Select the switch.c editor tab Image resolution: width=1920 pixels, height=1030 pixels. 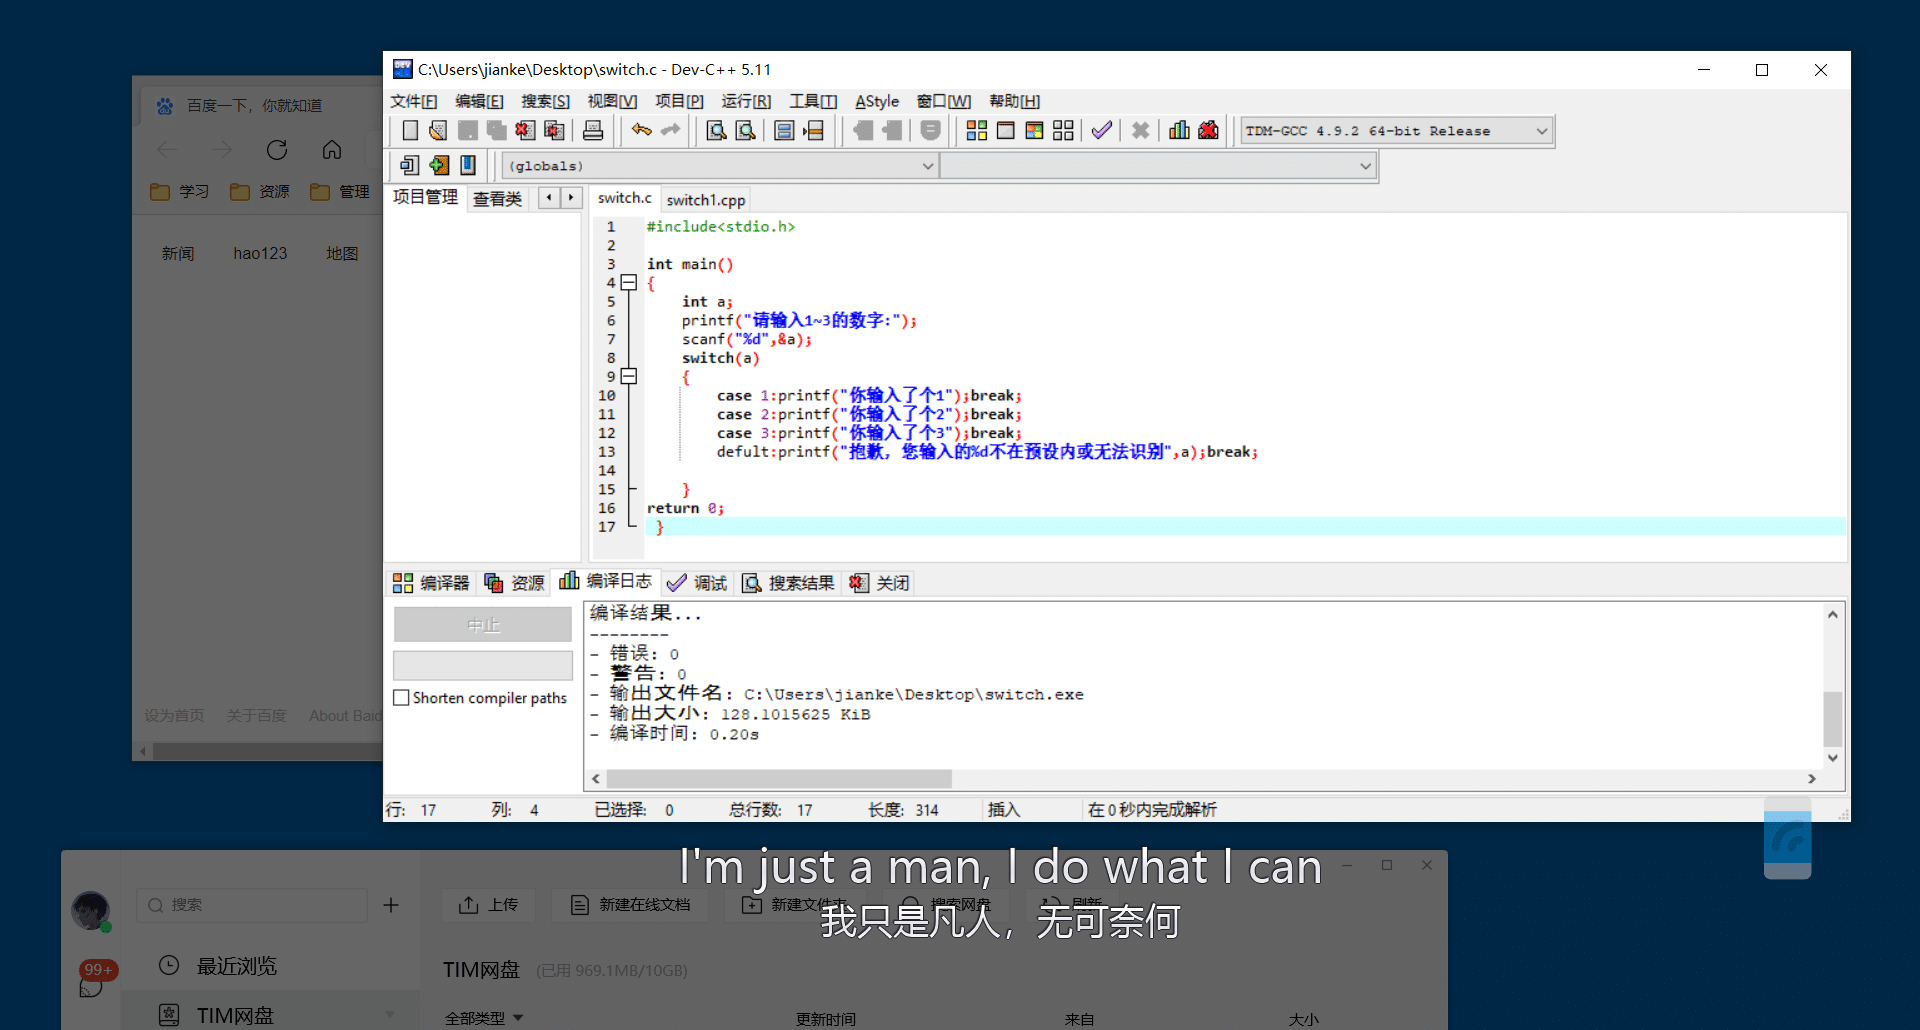tap(624, 198)
